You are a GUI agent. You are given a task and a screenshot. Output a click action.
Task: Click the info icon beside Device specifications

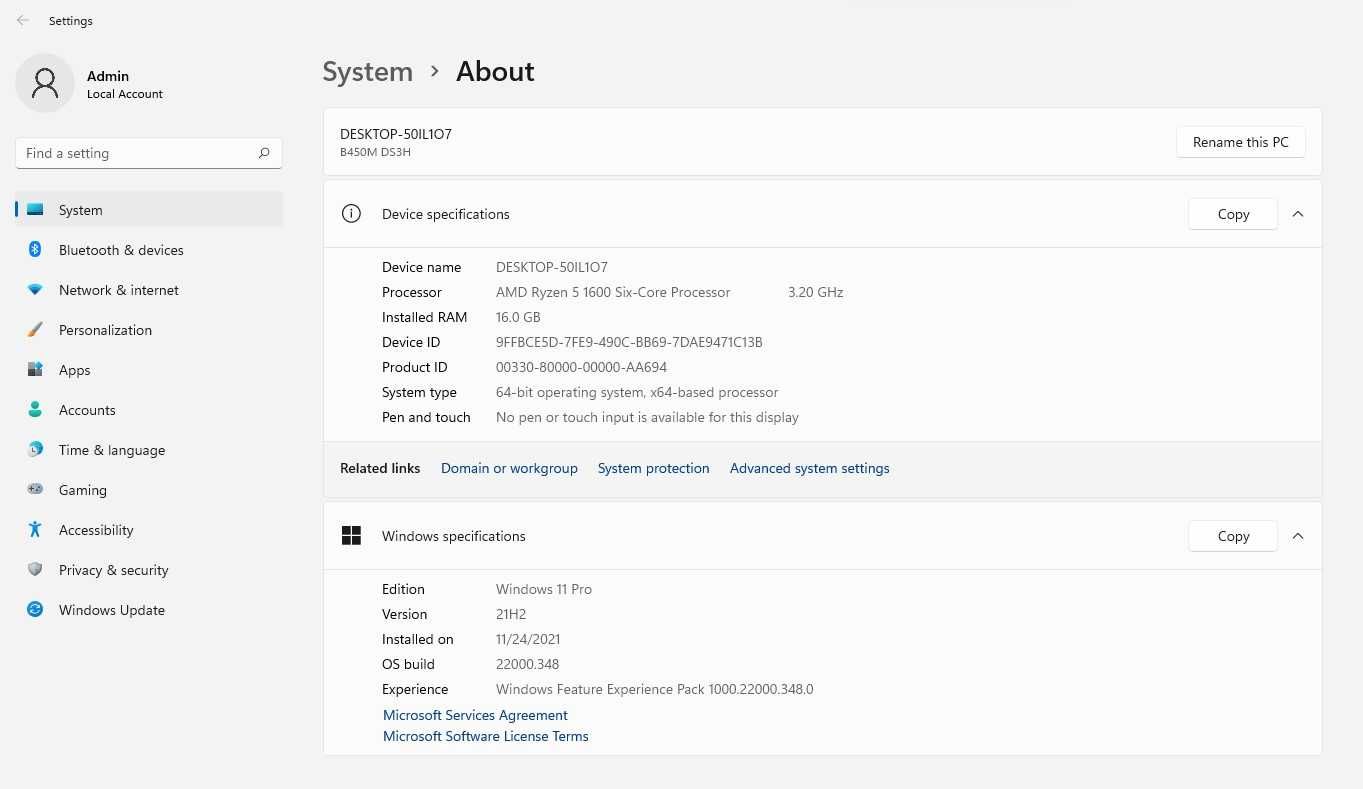(x=351, y=214)
